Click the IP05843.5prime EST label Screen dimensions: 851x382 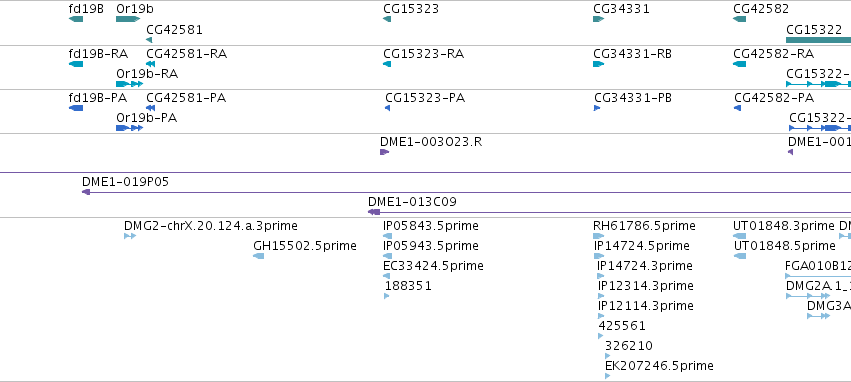(431, 226)
